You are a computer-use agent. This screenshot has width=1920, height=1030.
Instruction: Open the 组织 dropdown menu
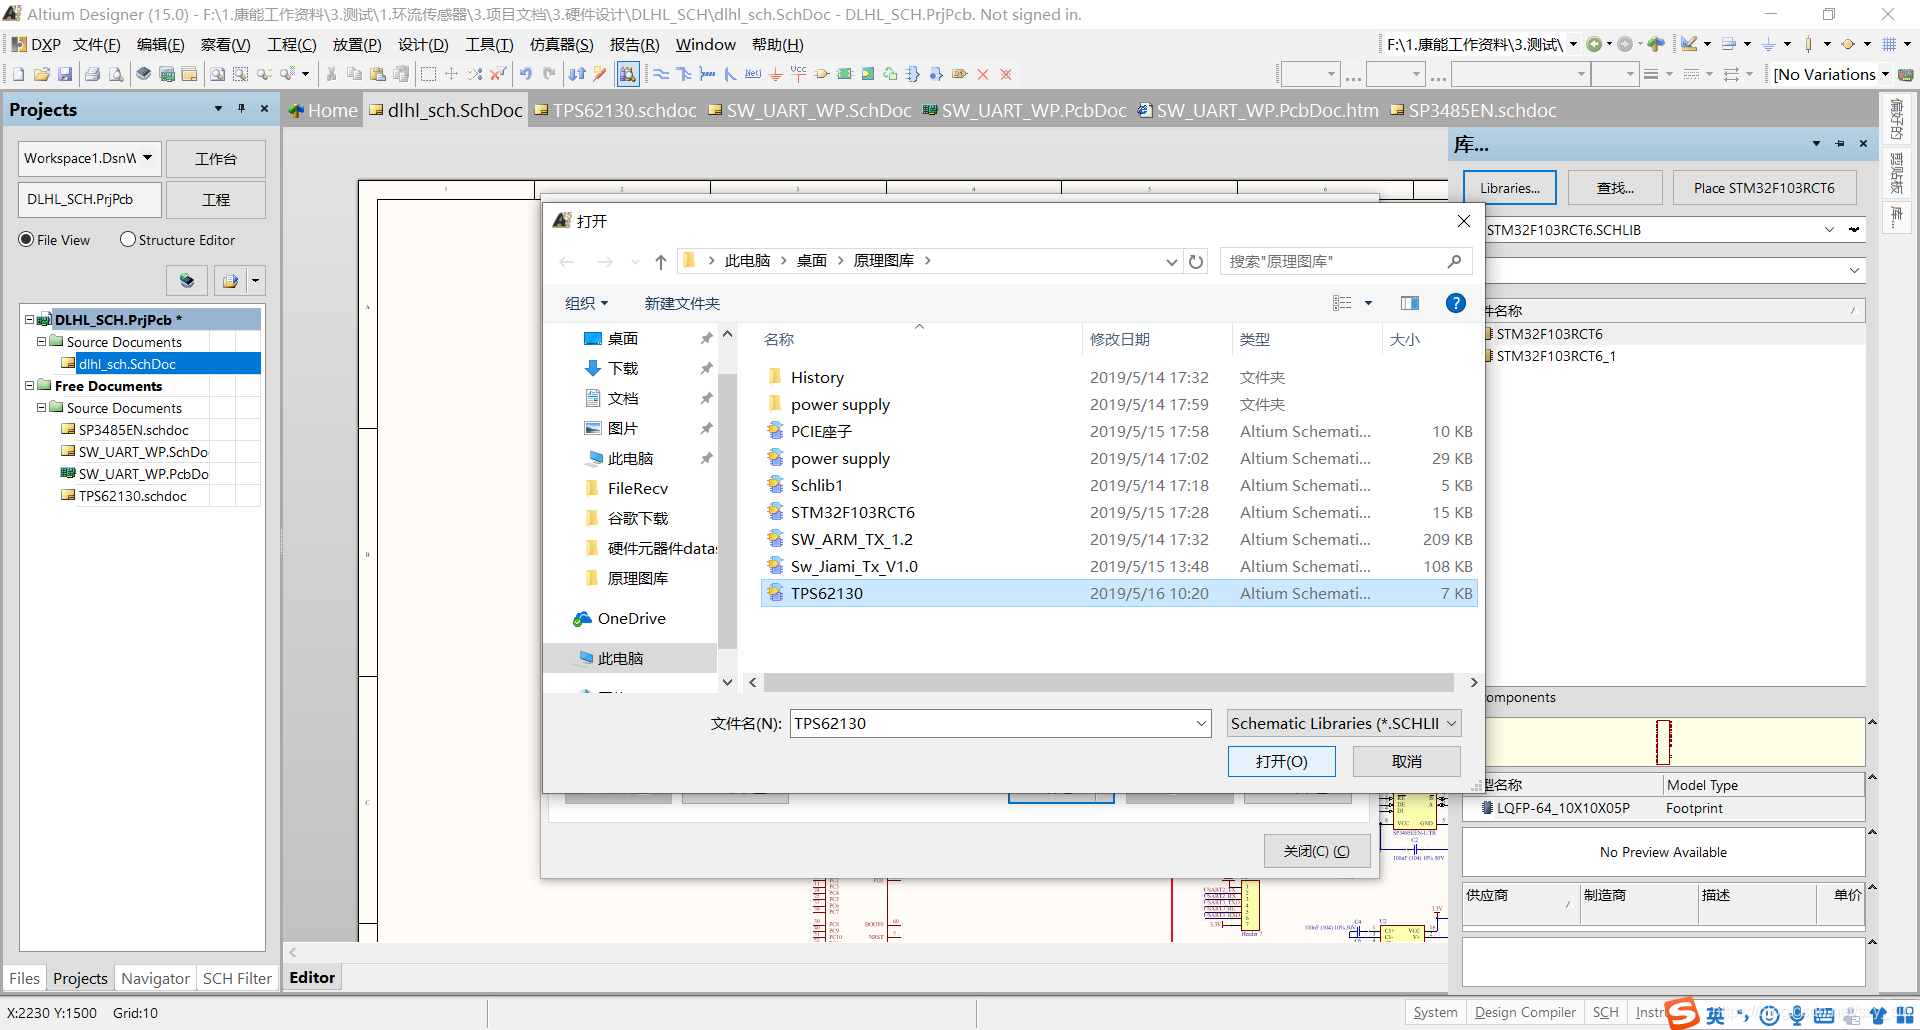pyautogui.click(x=587, y=303)
